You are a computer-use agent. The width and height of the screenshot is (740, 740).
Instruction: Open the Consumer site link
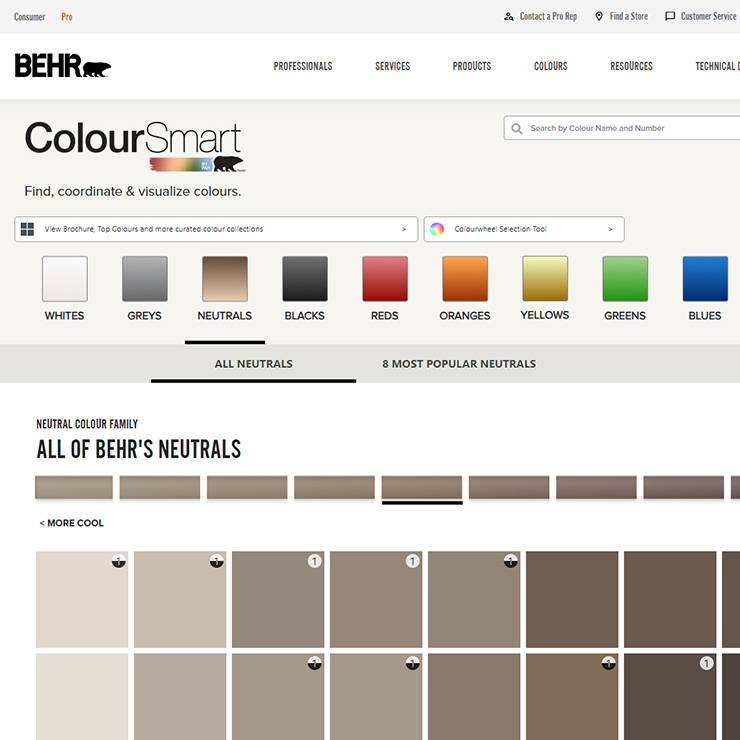29,17
